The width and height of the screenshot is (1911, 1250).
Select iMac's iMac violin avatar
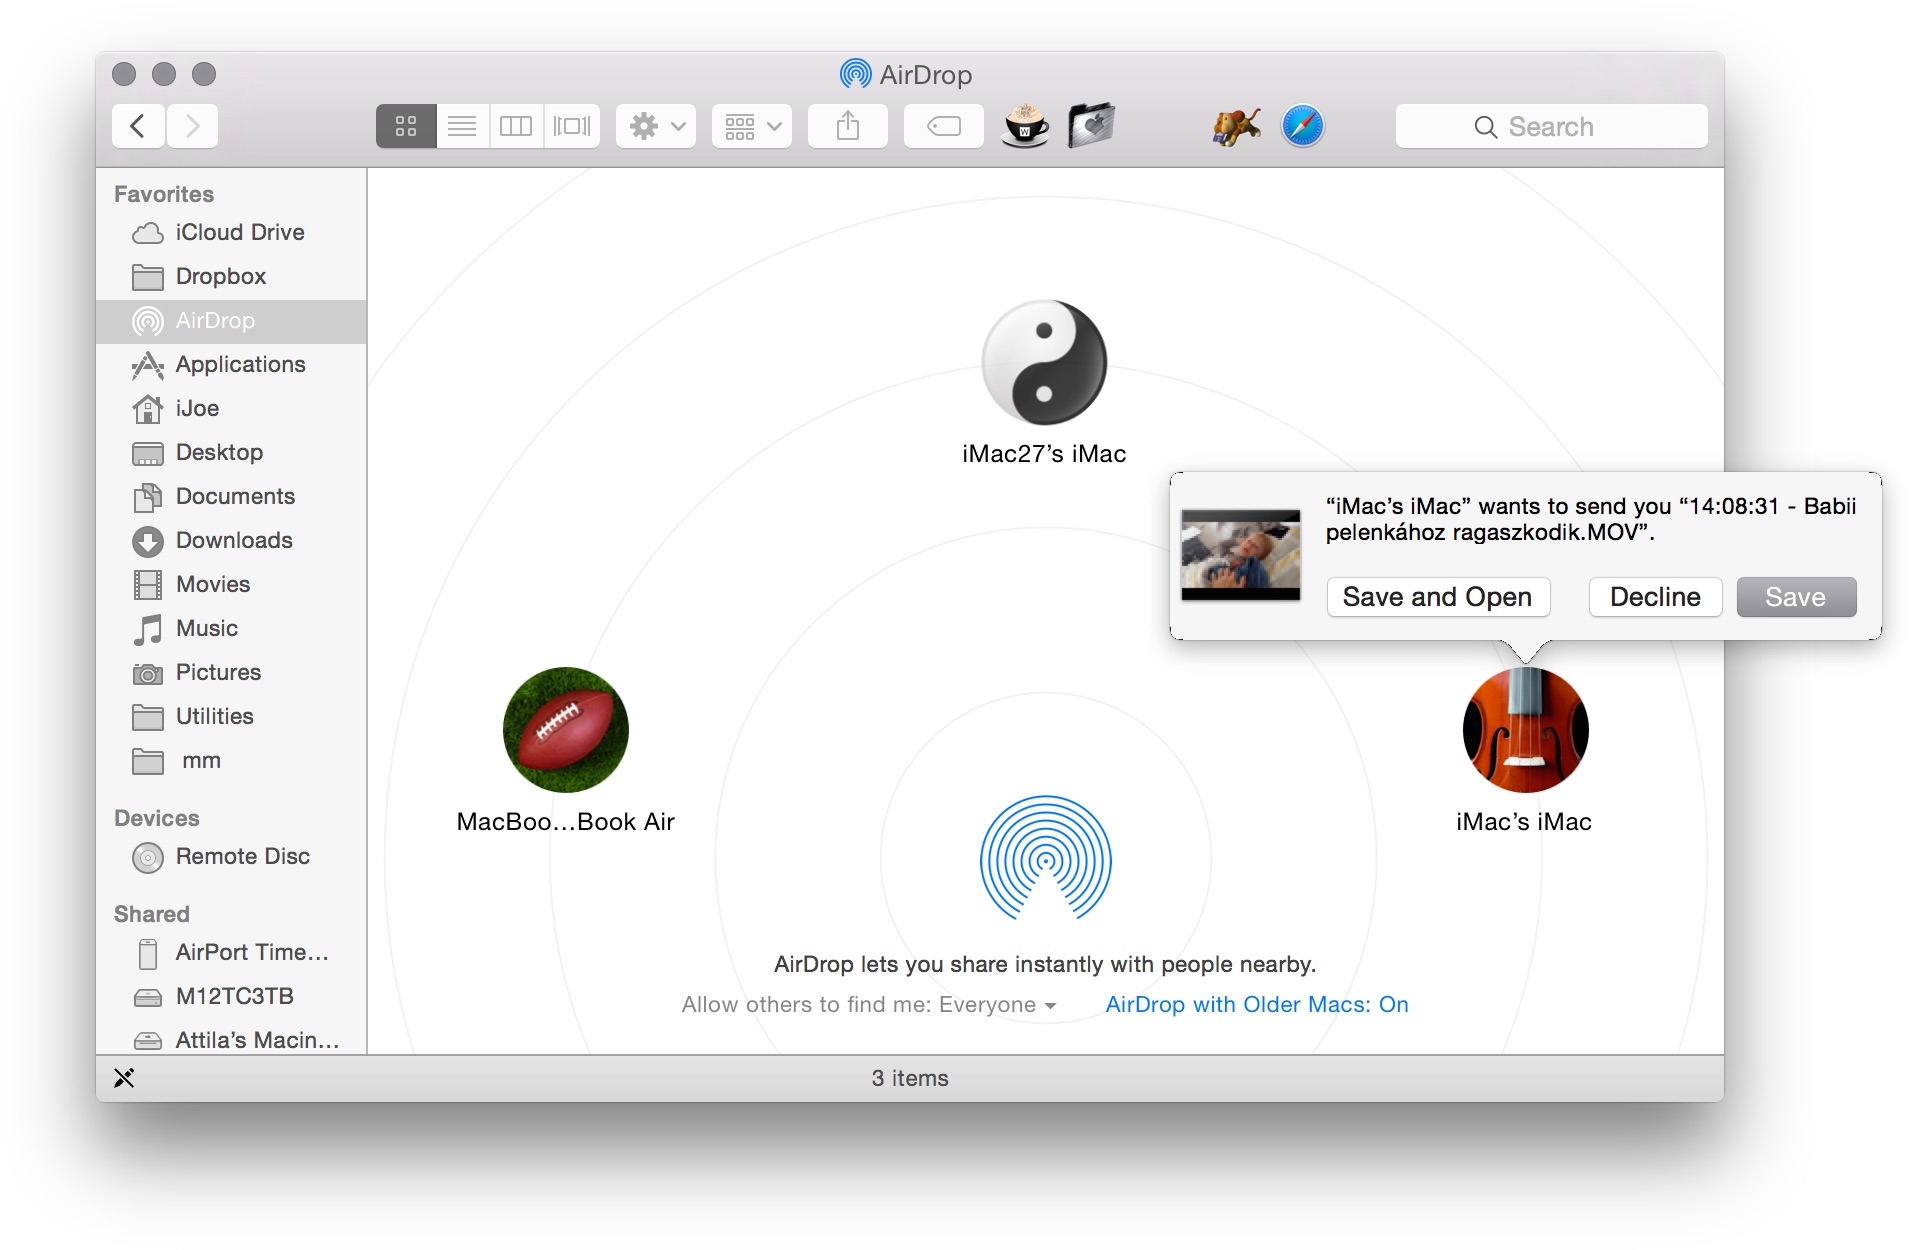[x=1525, y=730]
